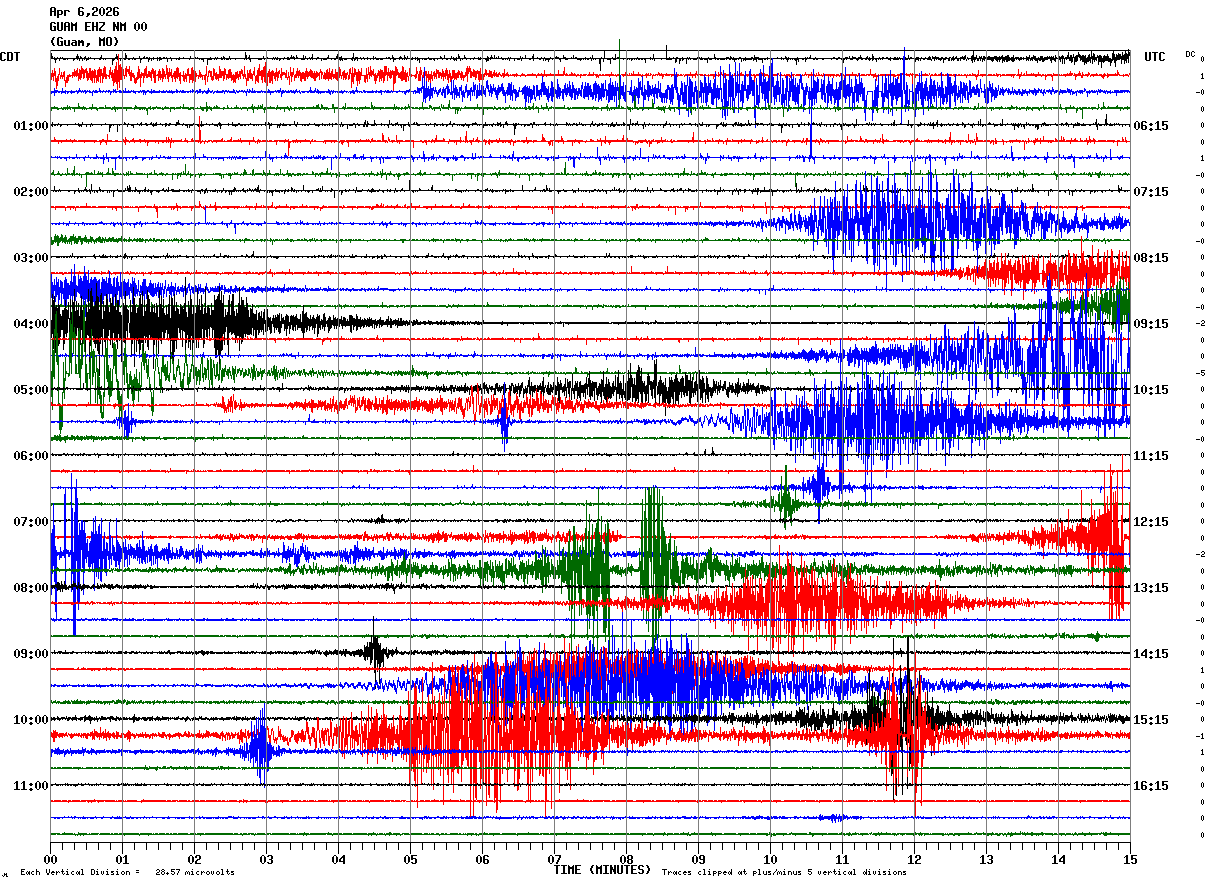The height and width of the screenshot is (886, 1210).
Task: Select the 11:00 CDT row label
Action: point(31,786)
